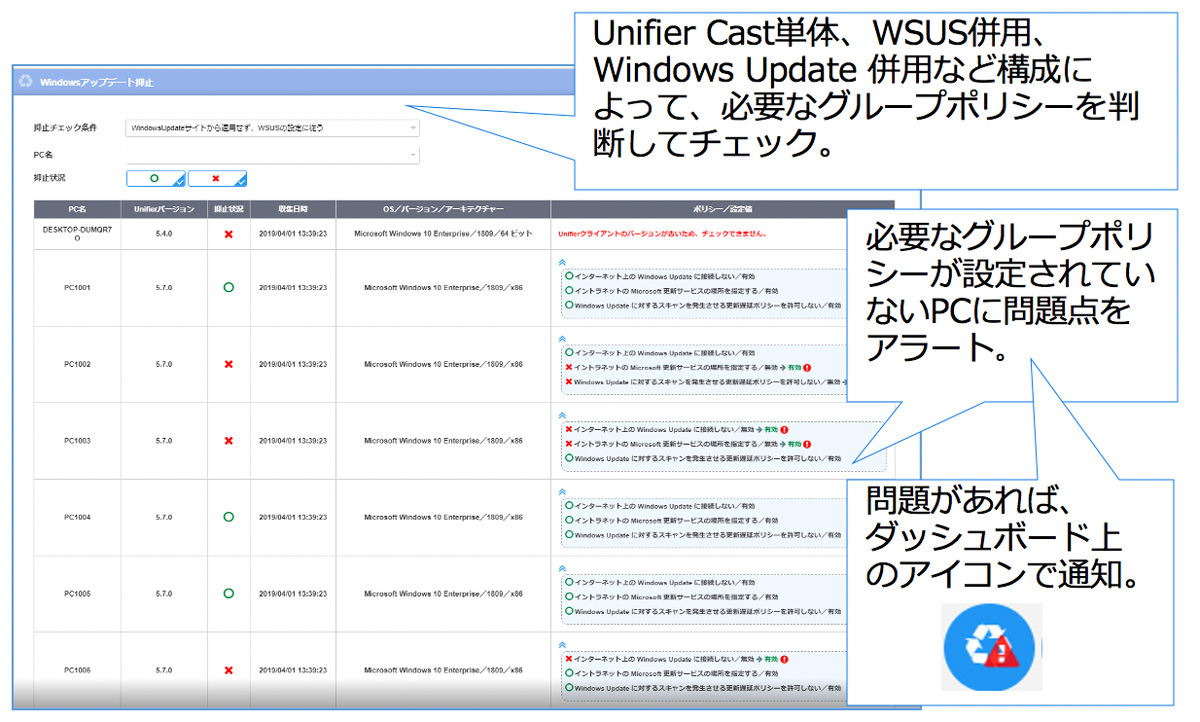The width and height of the screenshot is (1200, 722).
Task: Collapse PC1003 policy details chevron
Action: 562,414
